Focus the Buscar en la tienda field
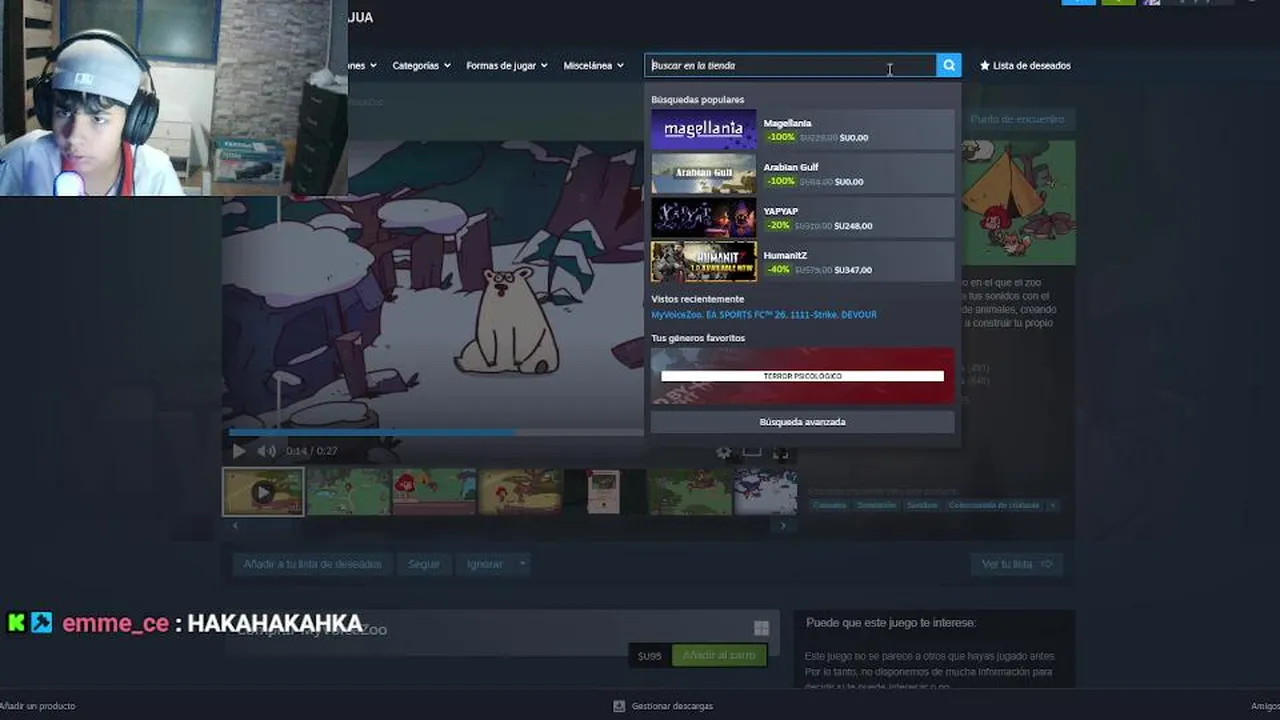Image resolution: width=1280 pixels, height=720 pixels. pyautogui.click(x=790, y=65)
